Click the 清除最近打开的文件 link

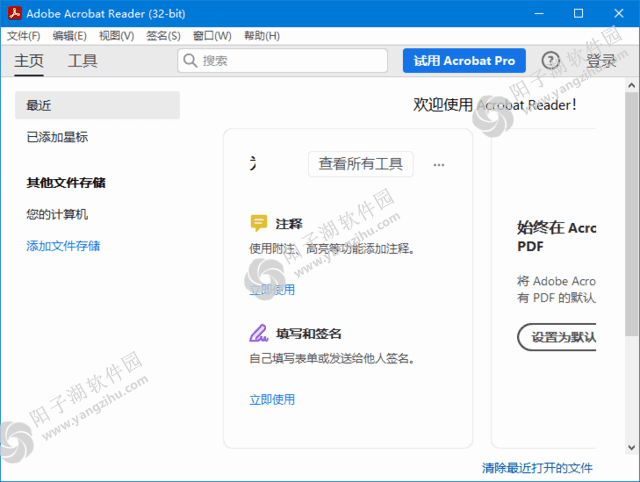[x=537, y=468]
